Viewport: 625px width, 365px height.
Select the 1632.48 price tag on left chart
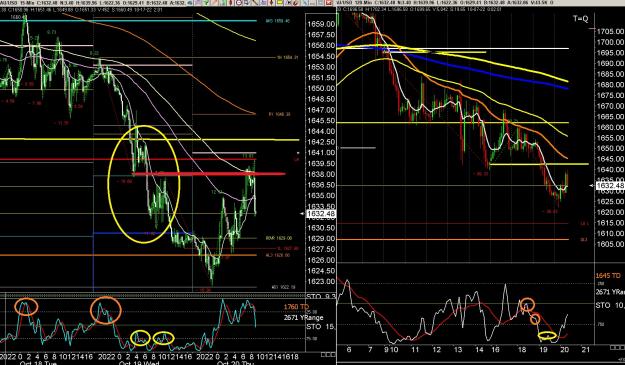[x=321, y=214]
